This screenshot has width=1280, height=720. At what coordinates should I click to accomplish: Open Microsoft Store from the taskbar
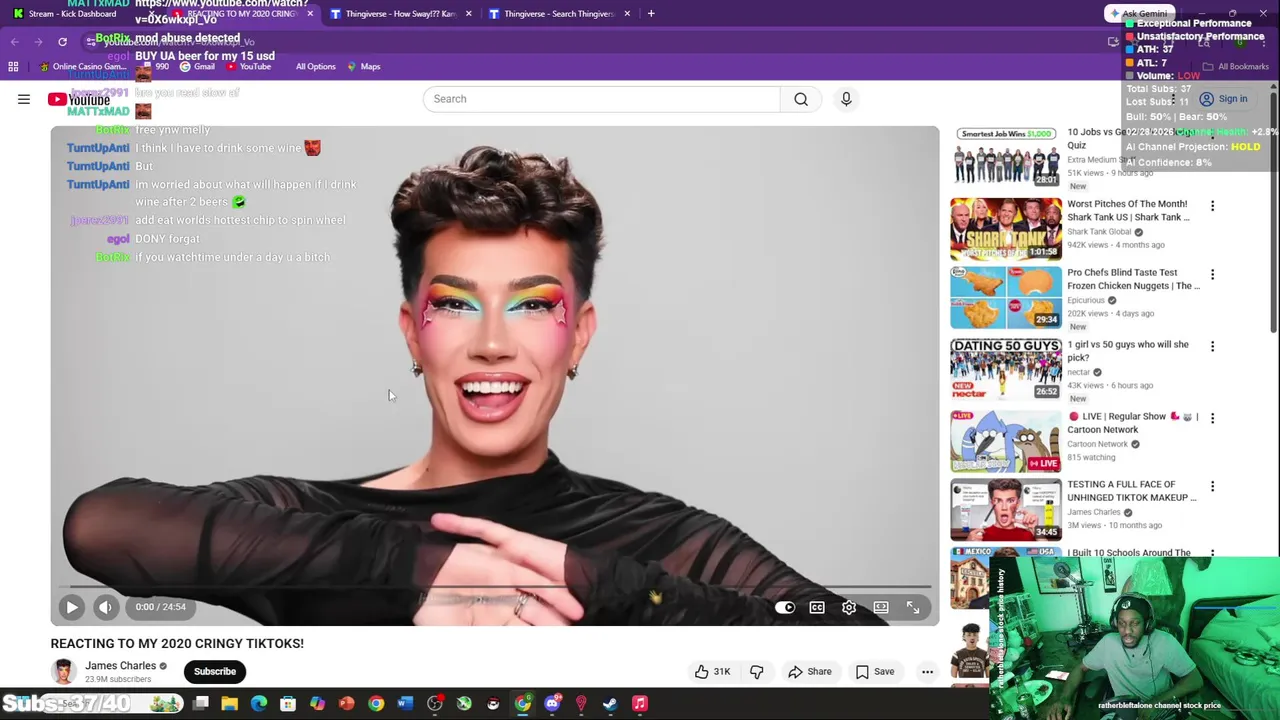[x=288, y=704]
